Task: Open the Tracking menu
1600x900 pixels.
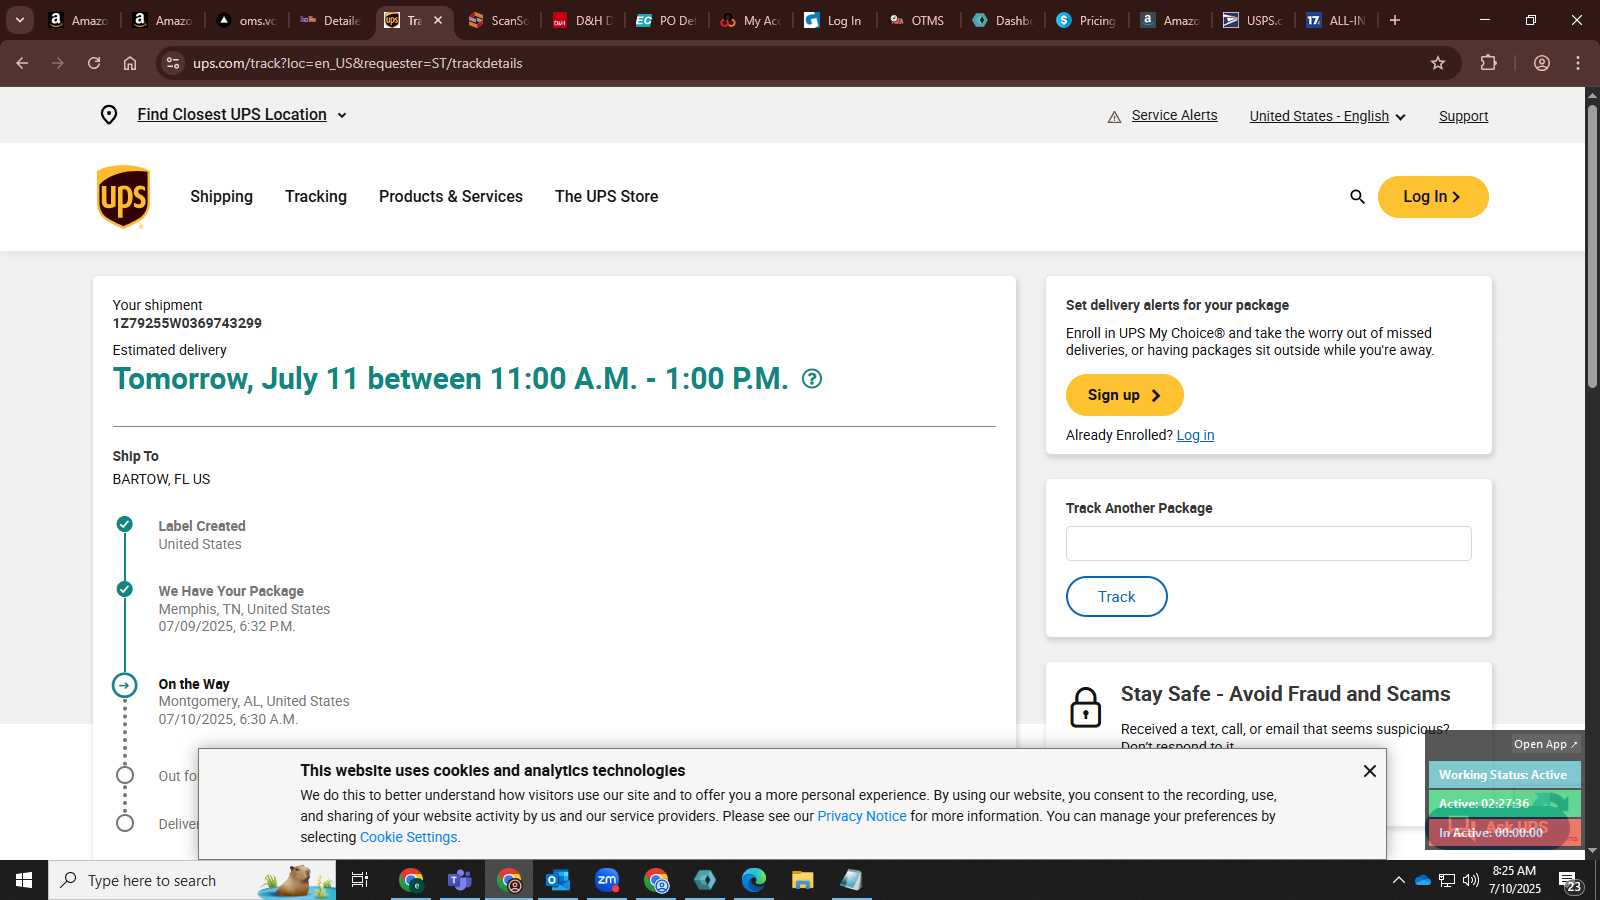Action: click(x=316, y=197)
